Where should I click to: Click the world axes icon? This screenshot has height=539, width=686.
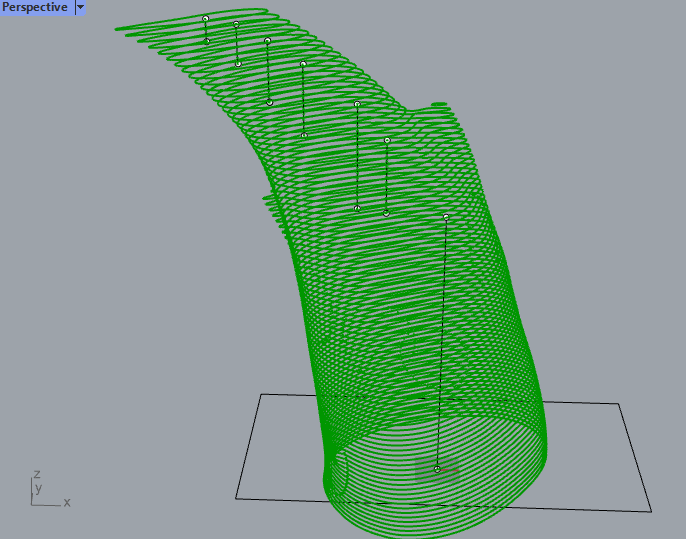pos(50,489)
